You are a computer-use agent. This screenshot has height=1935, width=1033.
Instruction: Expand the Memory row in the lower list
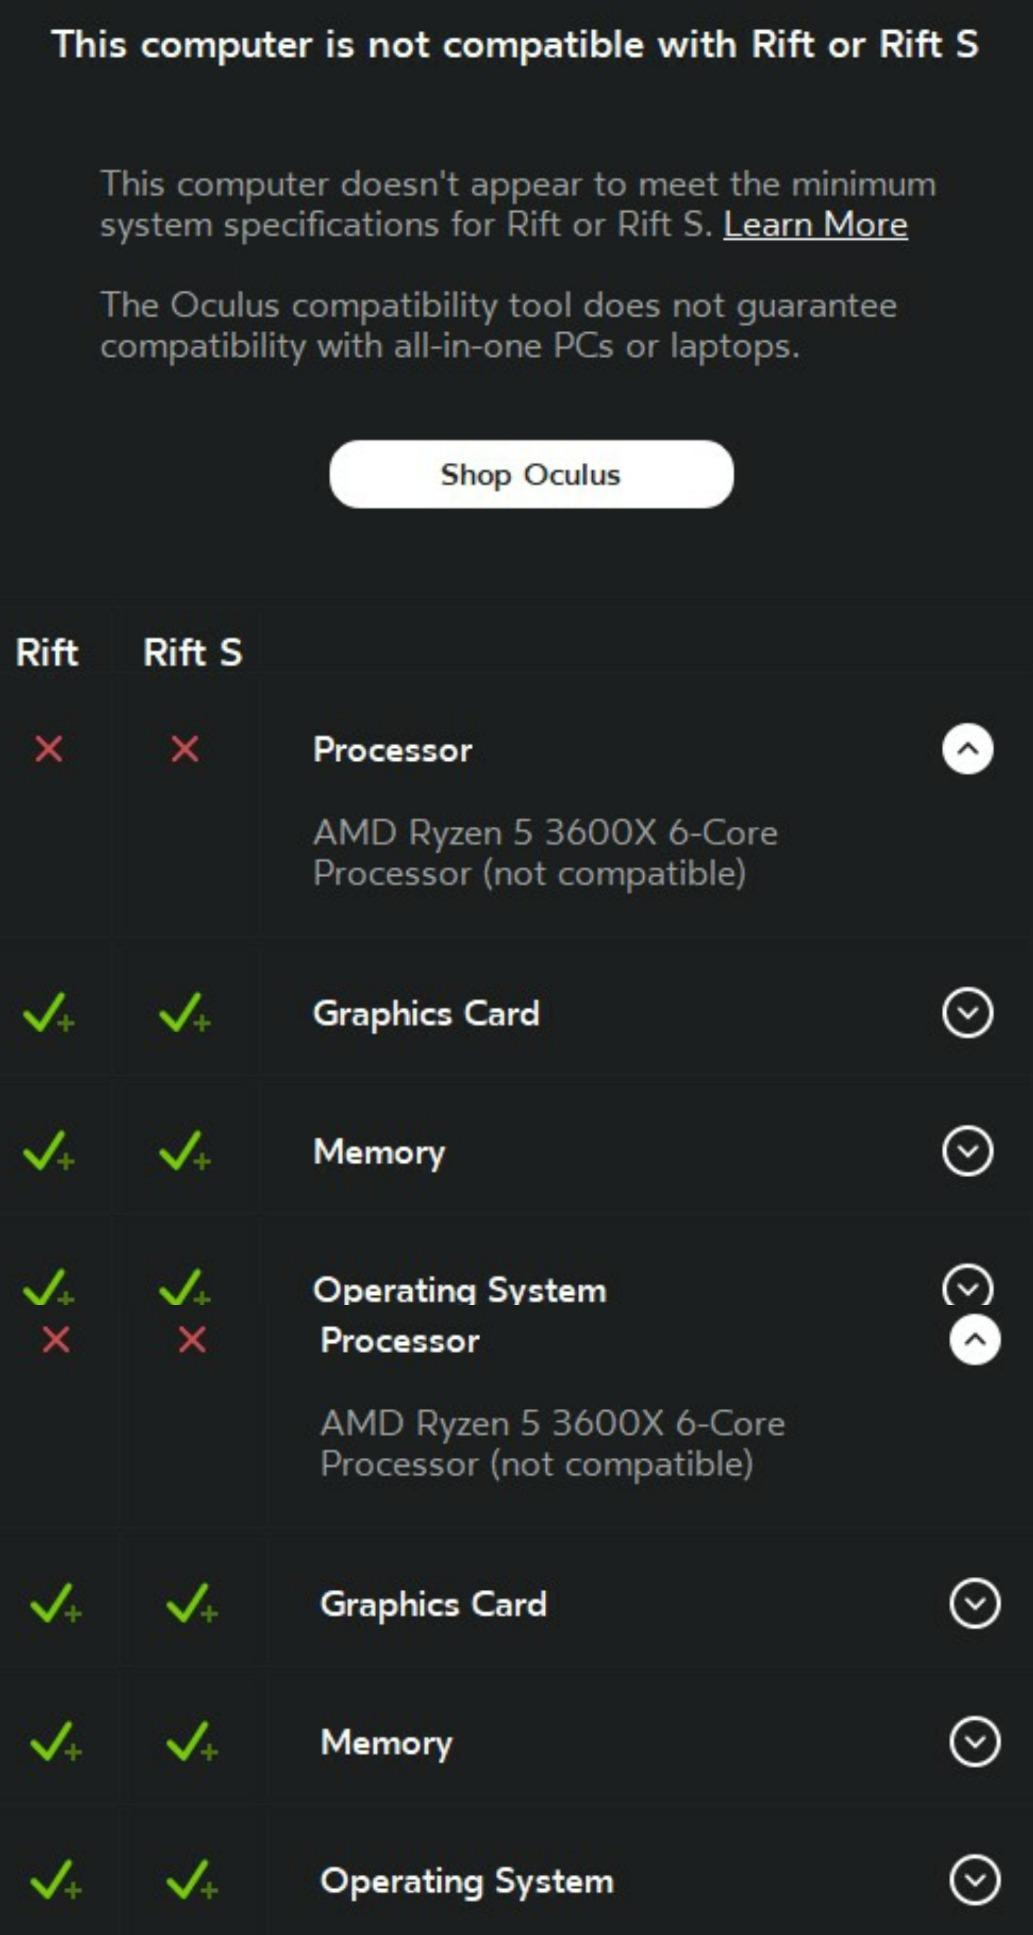coord(974,1742)
